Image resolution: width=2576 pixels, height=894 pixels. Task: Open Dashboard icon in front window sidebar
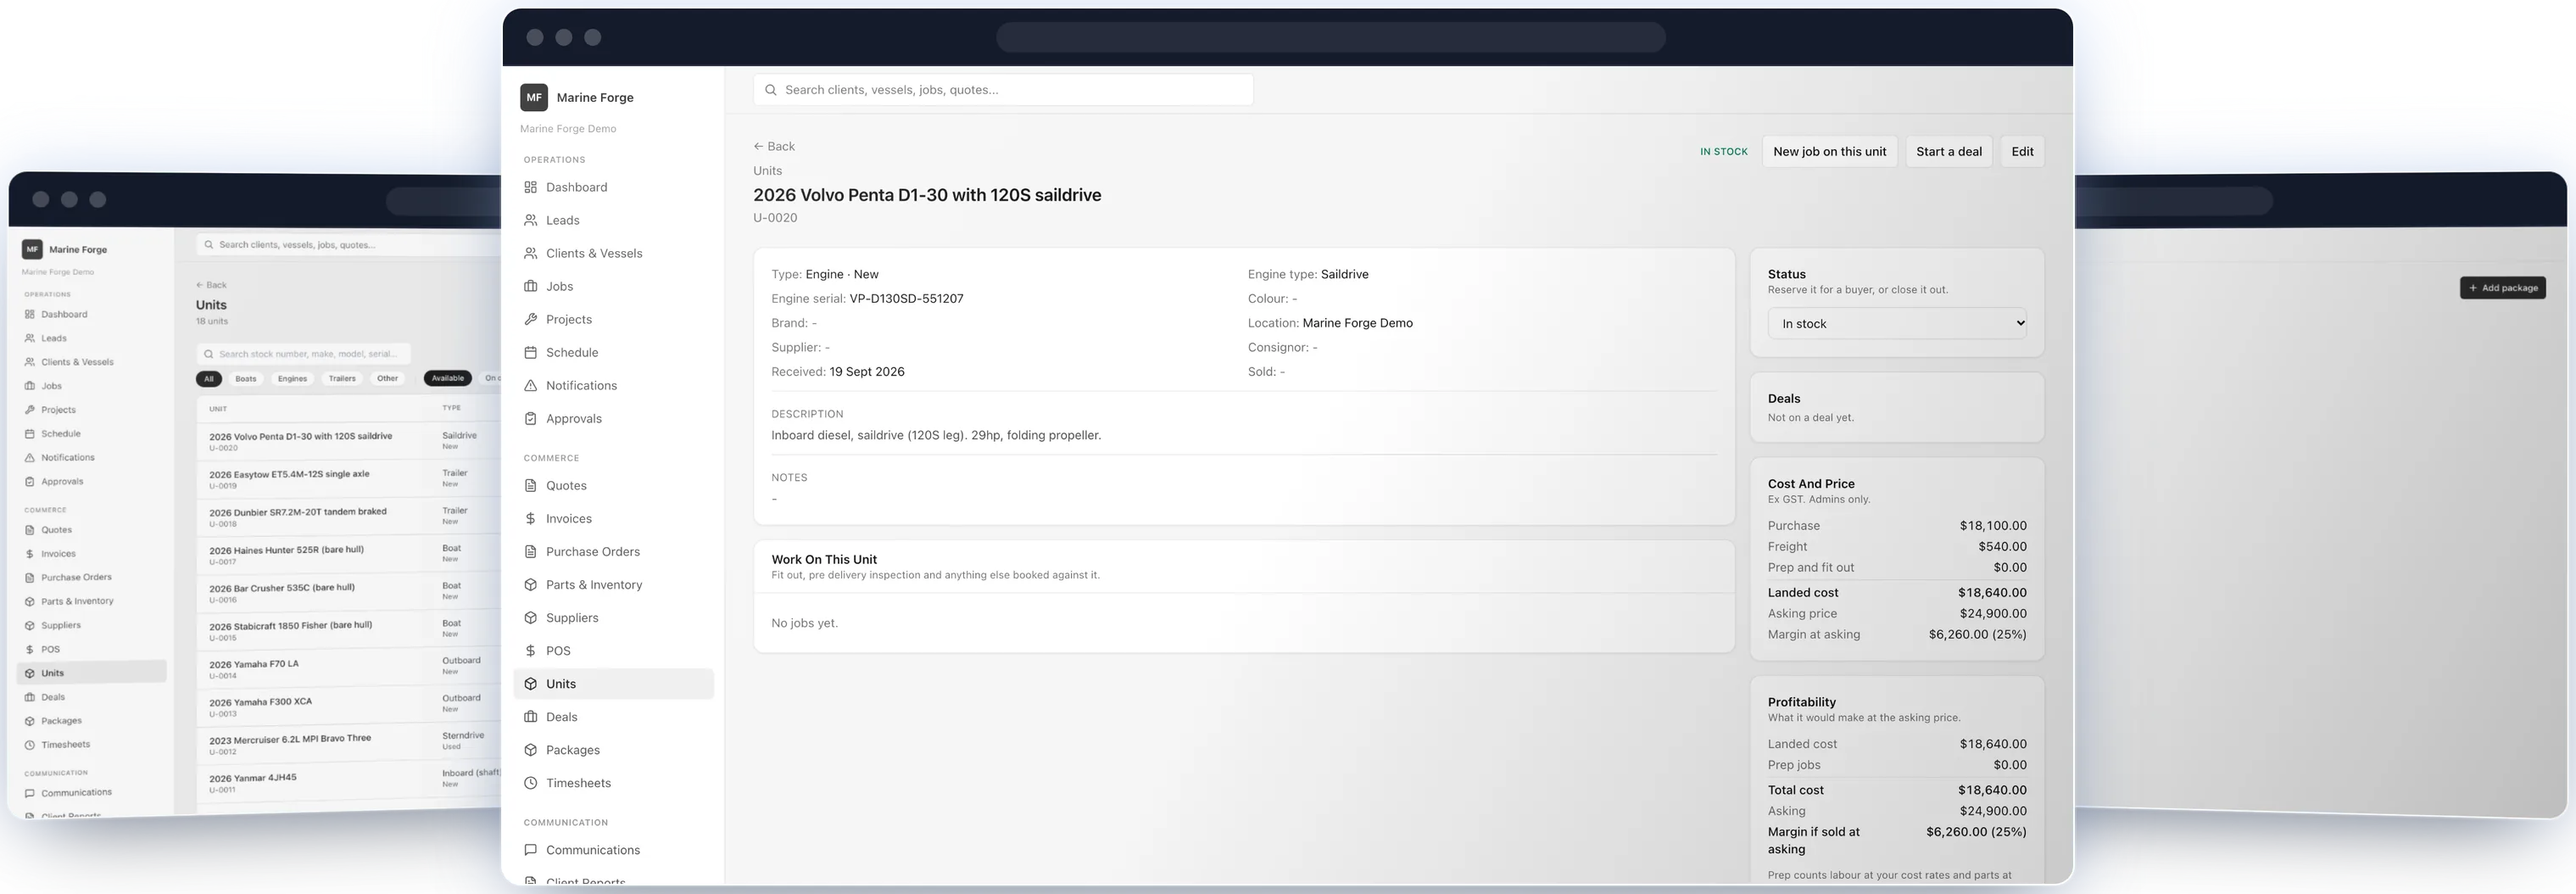tap(531, 187)
